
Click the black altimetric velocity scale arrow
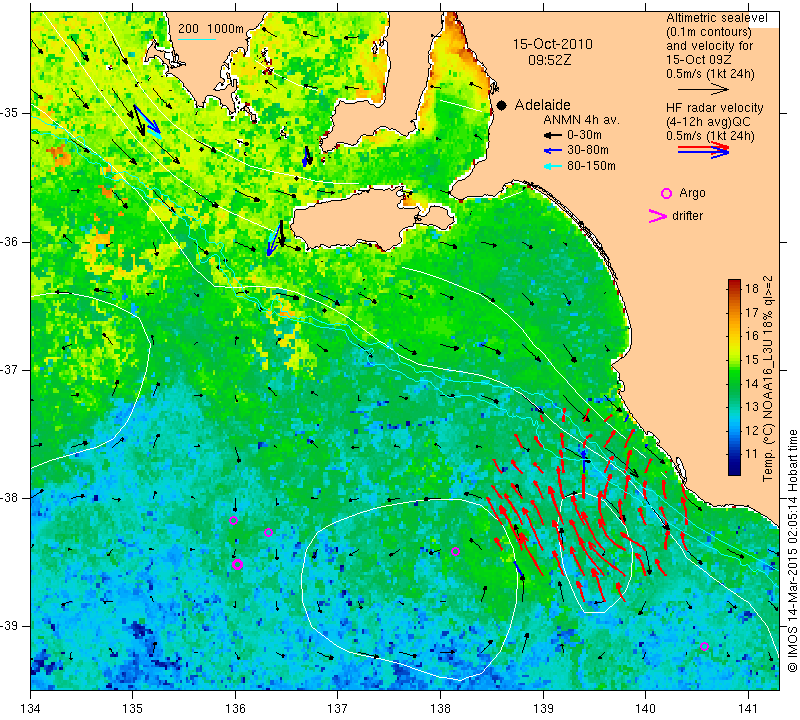coord(703,90)
